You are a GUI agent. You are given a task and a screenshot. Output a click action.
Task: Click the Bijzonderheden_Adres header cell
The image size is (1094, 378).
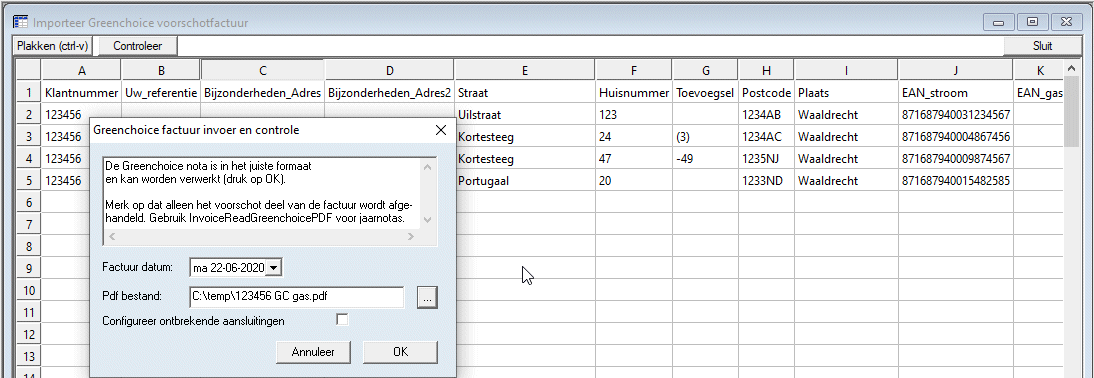tap(262, 92)
